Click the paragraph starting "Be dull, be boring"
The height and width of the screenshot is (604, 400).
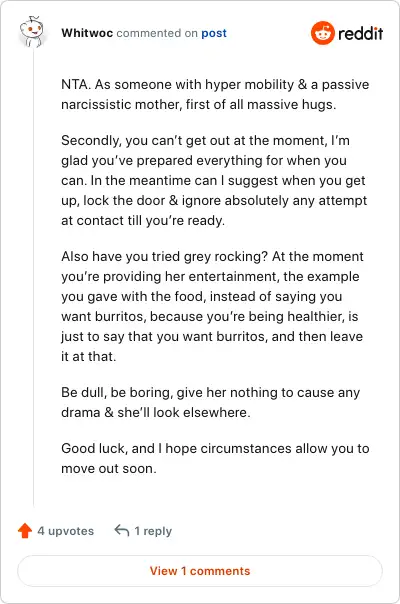(x=210, y=402)
